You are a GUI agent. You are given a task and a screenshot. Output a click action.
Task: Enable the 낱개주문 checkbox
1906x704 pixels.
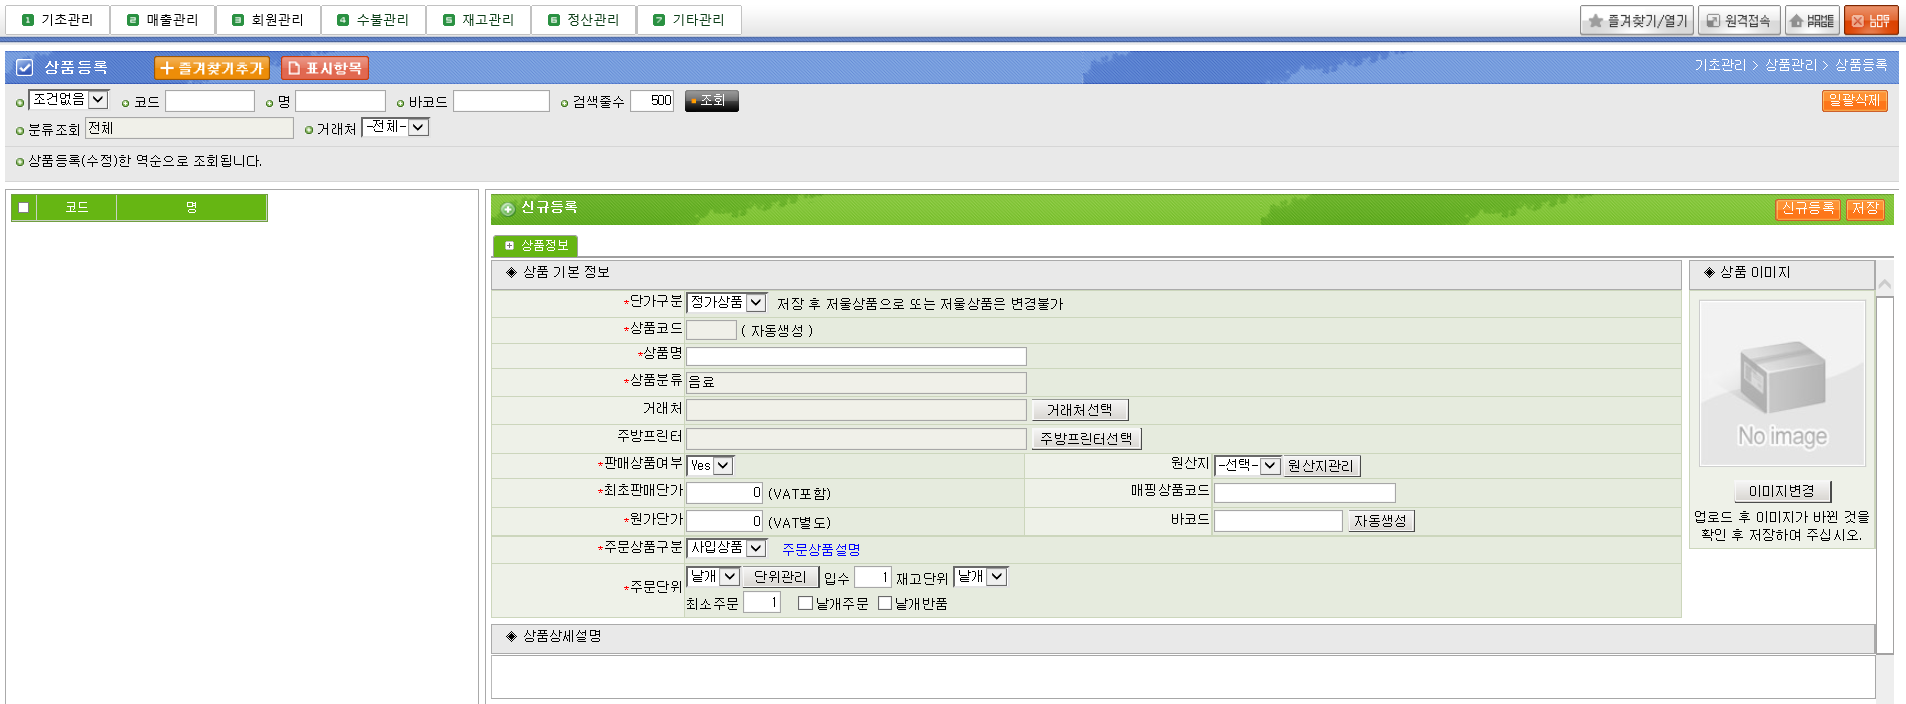click(805, 603)
